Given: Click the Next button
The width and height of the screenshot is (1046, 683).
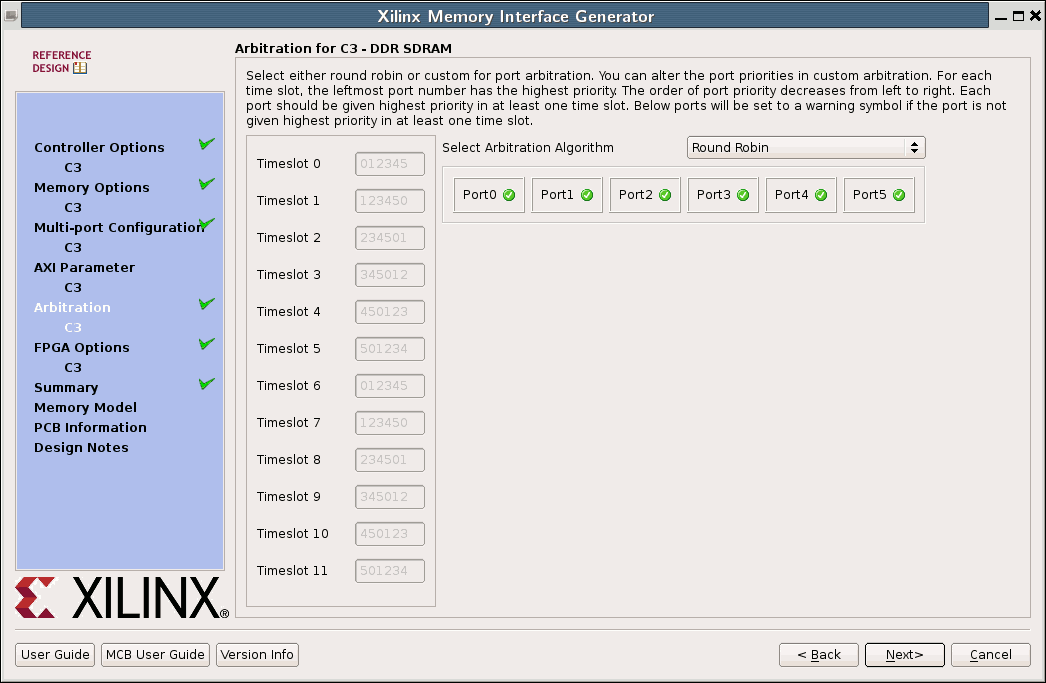Looking at the screenshot, I should (904, 655).
